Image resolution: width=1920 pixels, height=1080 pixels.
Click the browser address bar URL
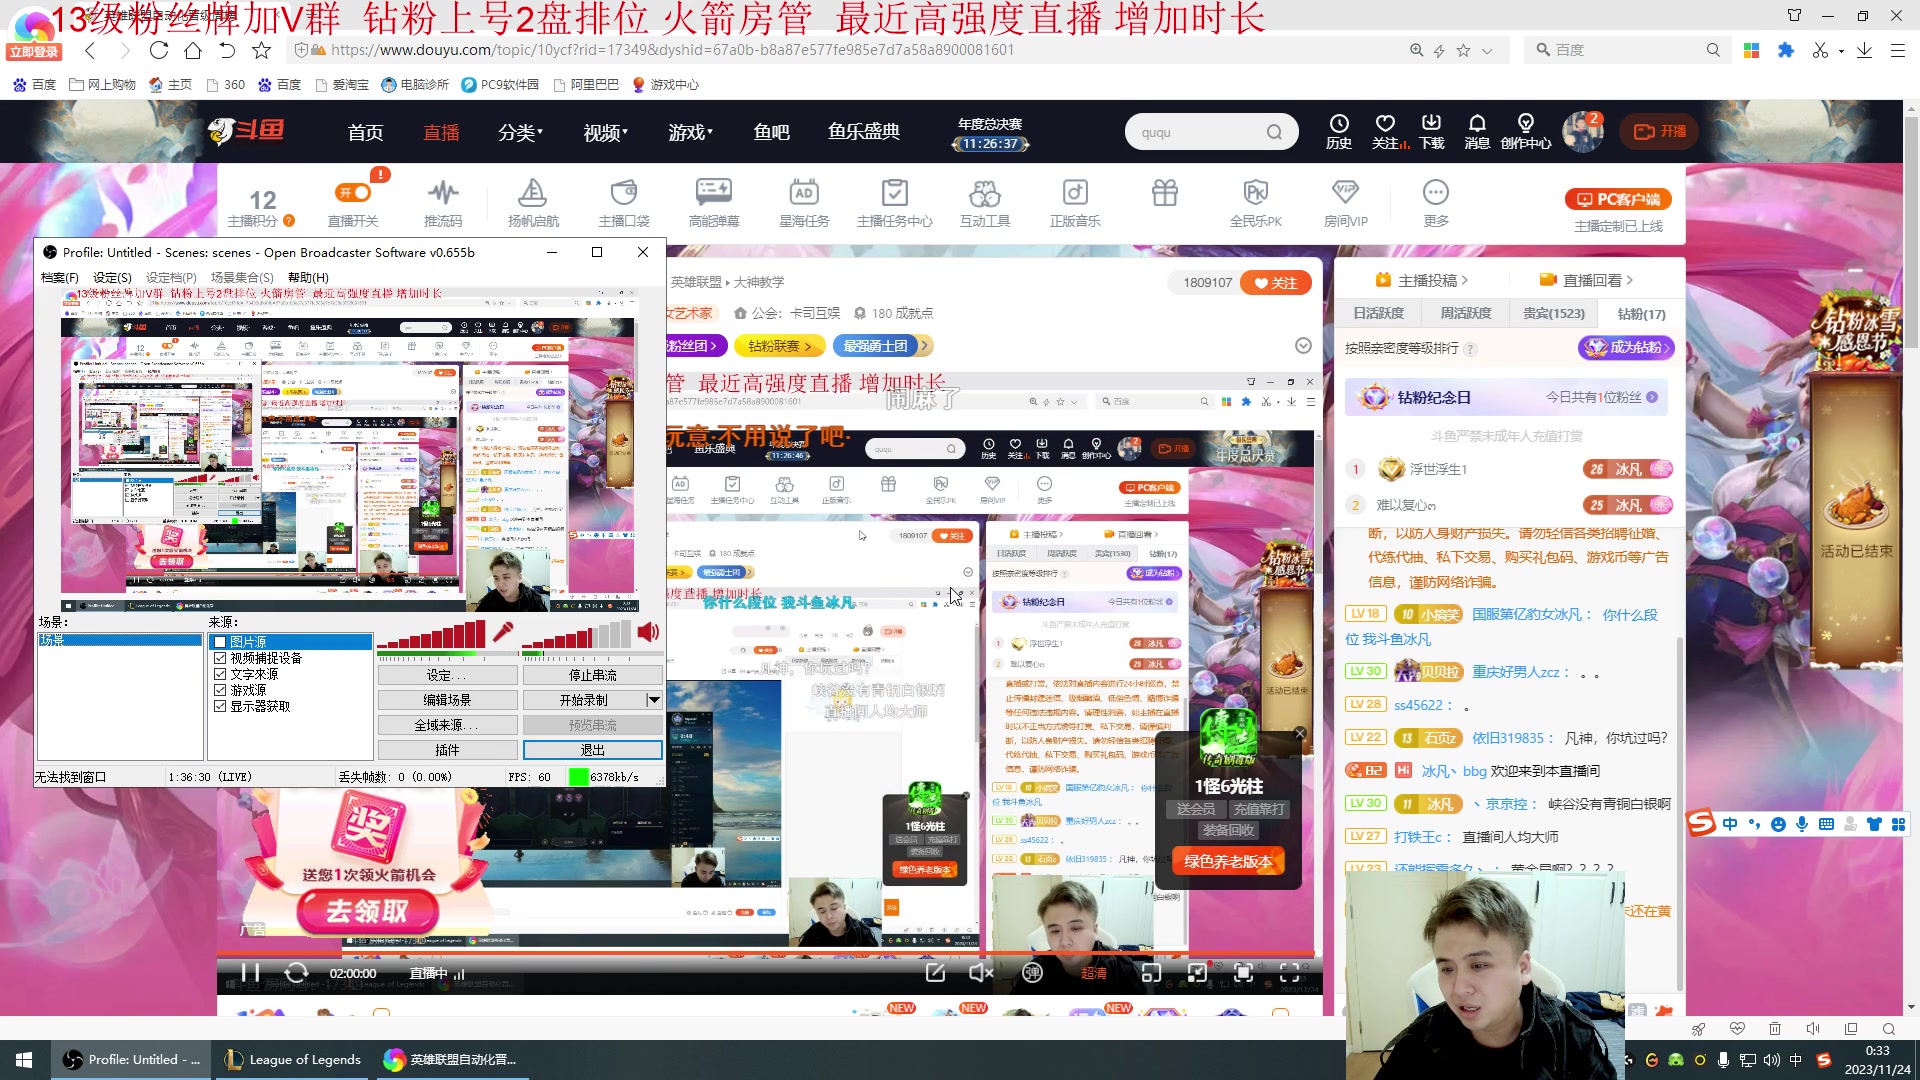(x=671, y=50)
